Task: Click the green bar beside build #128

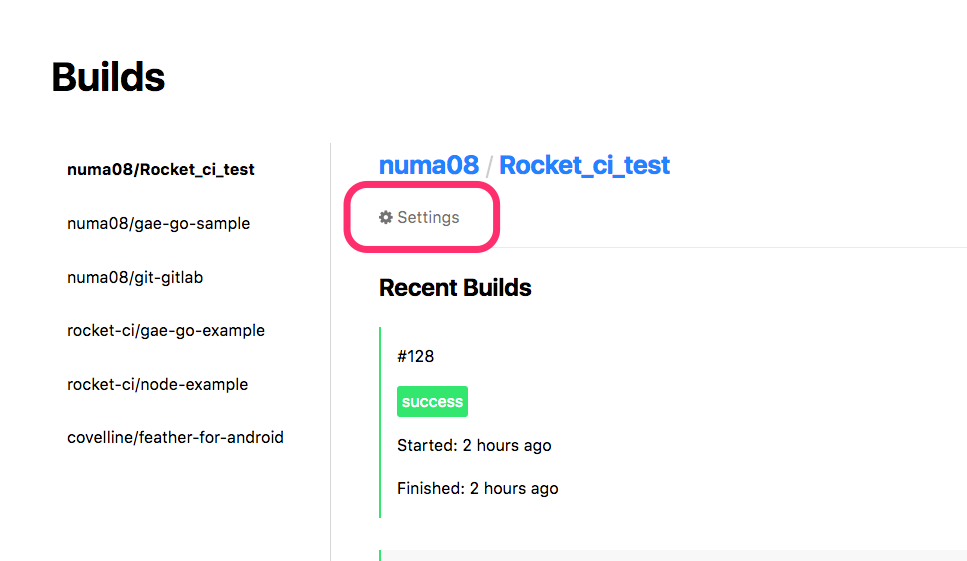Action: 380,422
